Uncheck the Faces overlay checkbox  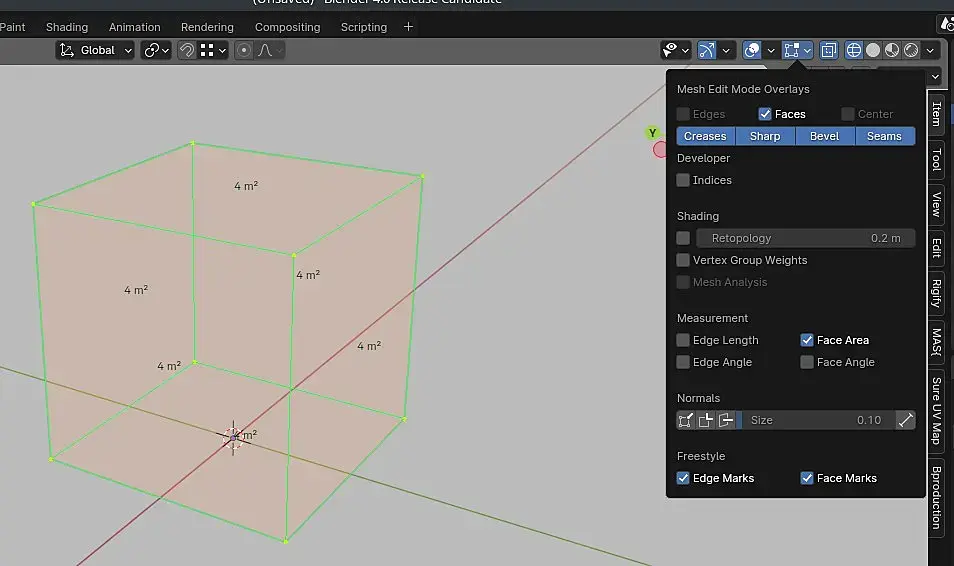coord(765,114)
